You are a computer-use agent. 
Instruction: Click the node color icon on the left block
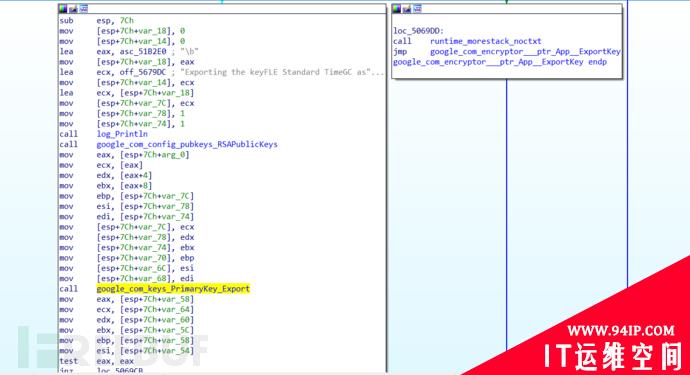pos(63,9)
